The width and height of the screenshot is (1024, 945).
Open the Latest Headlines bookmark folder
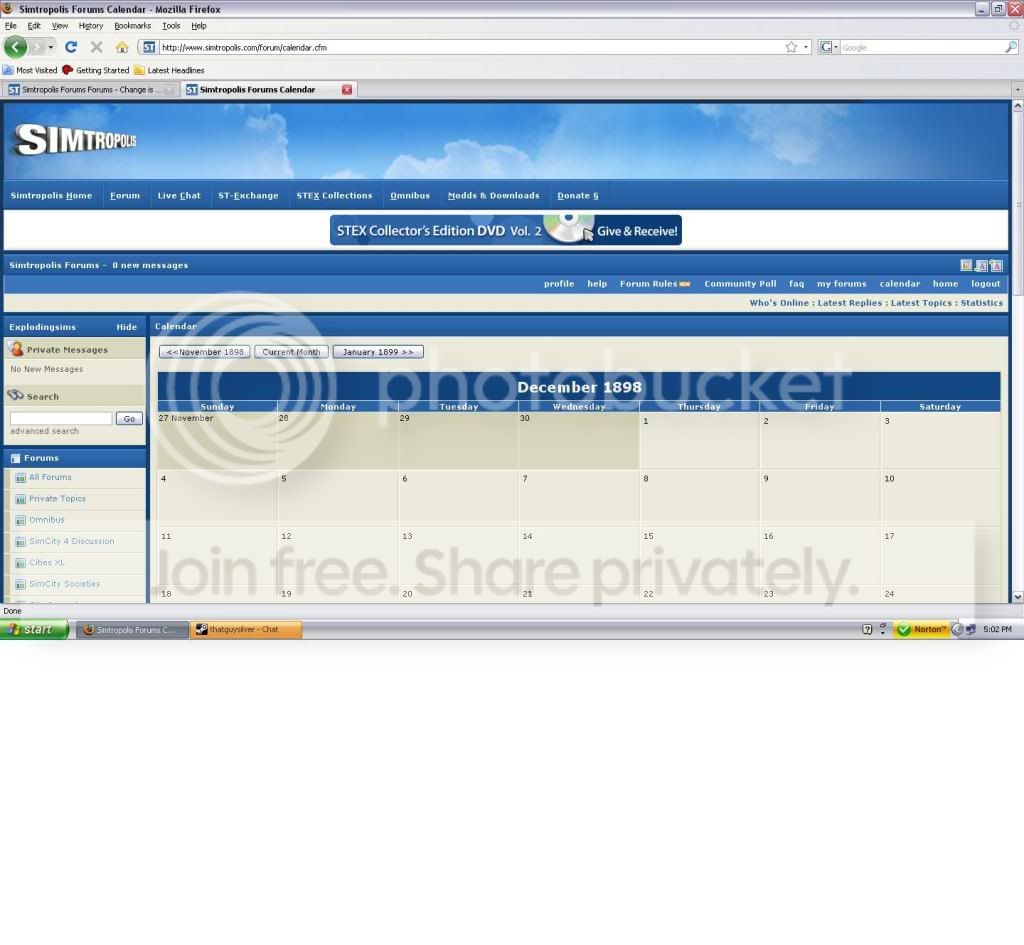(169, 71)
